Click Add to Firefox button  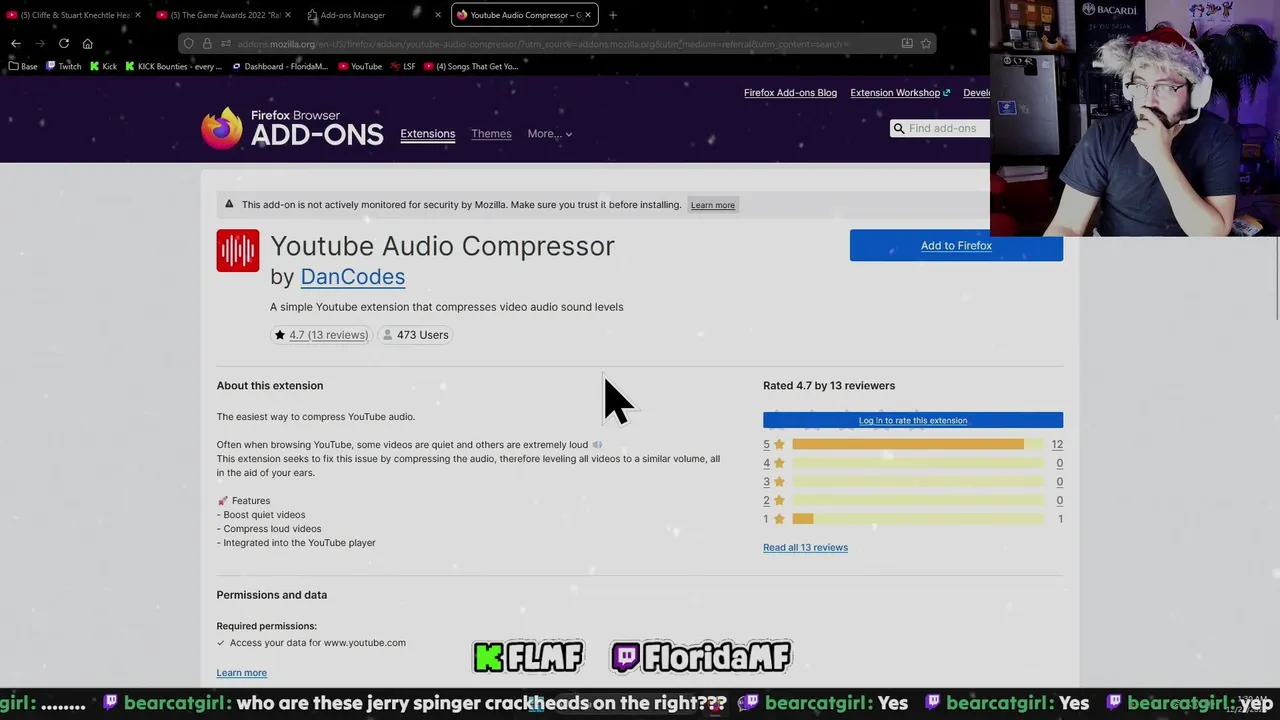tap(956, 245)
